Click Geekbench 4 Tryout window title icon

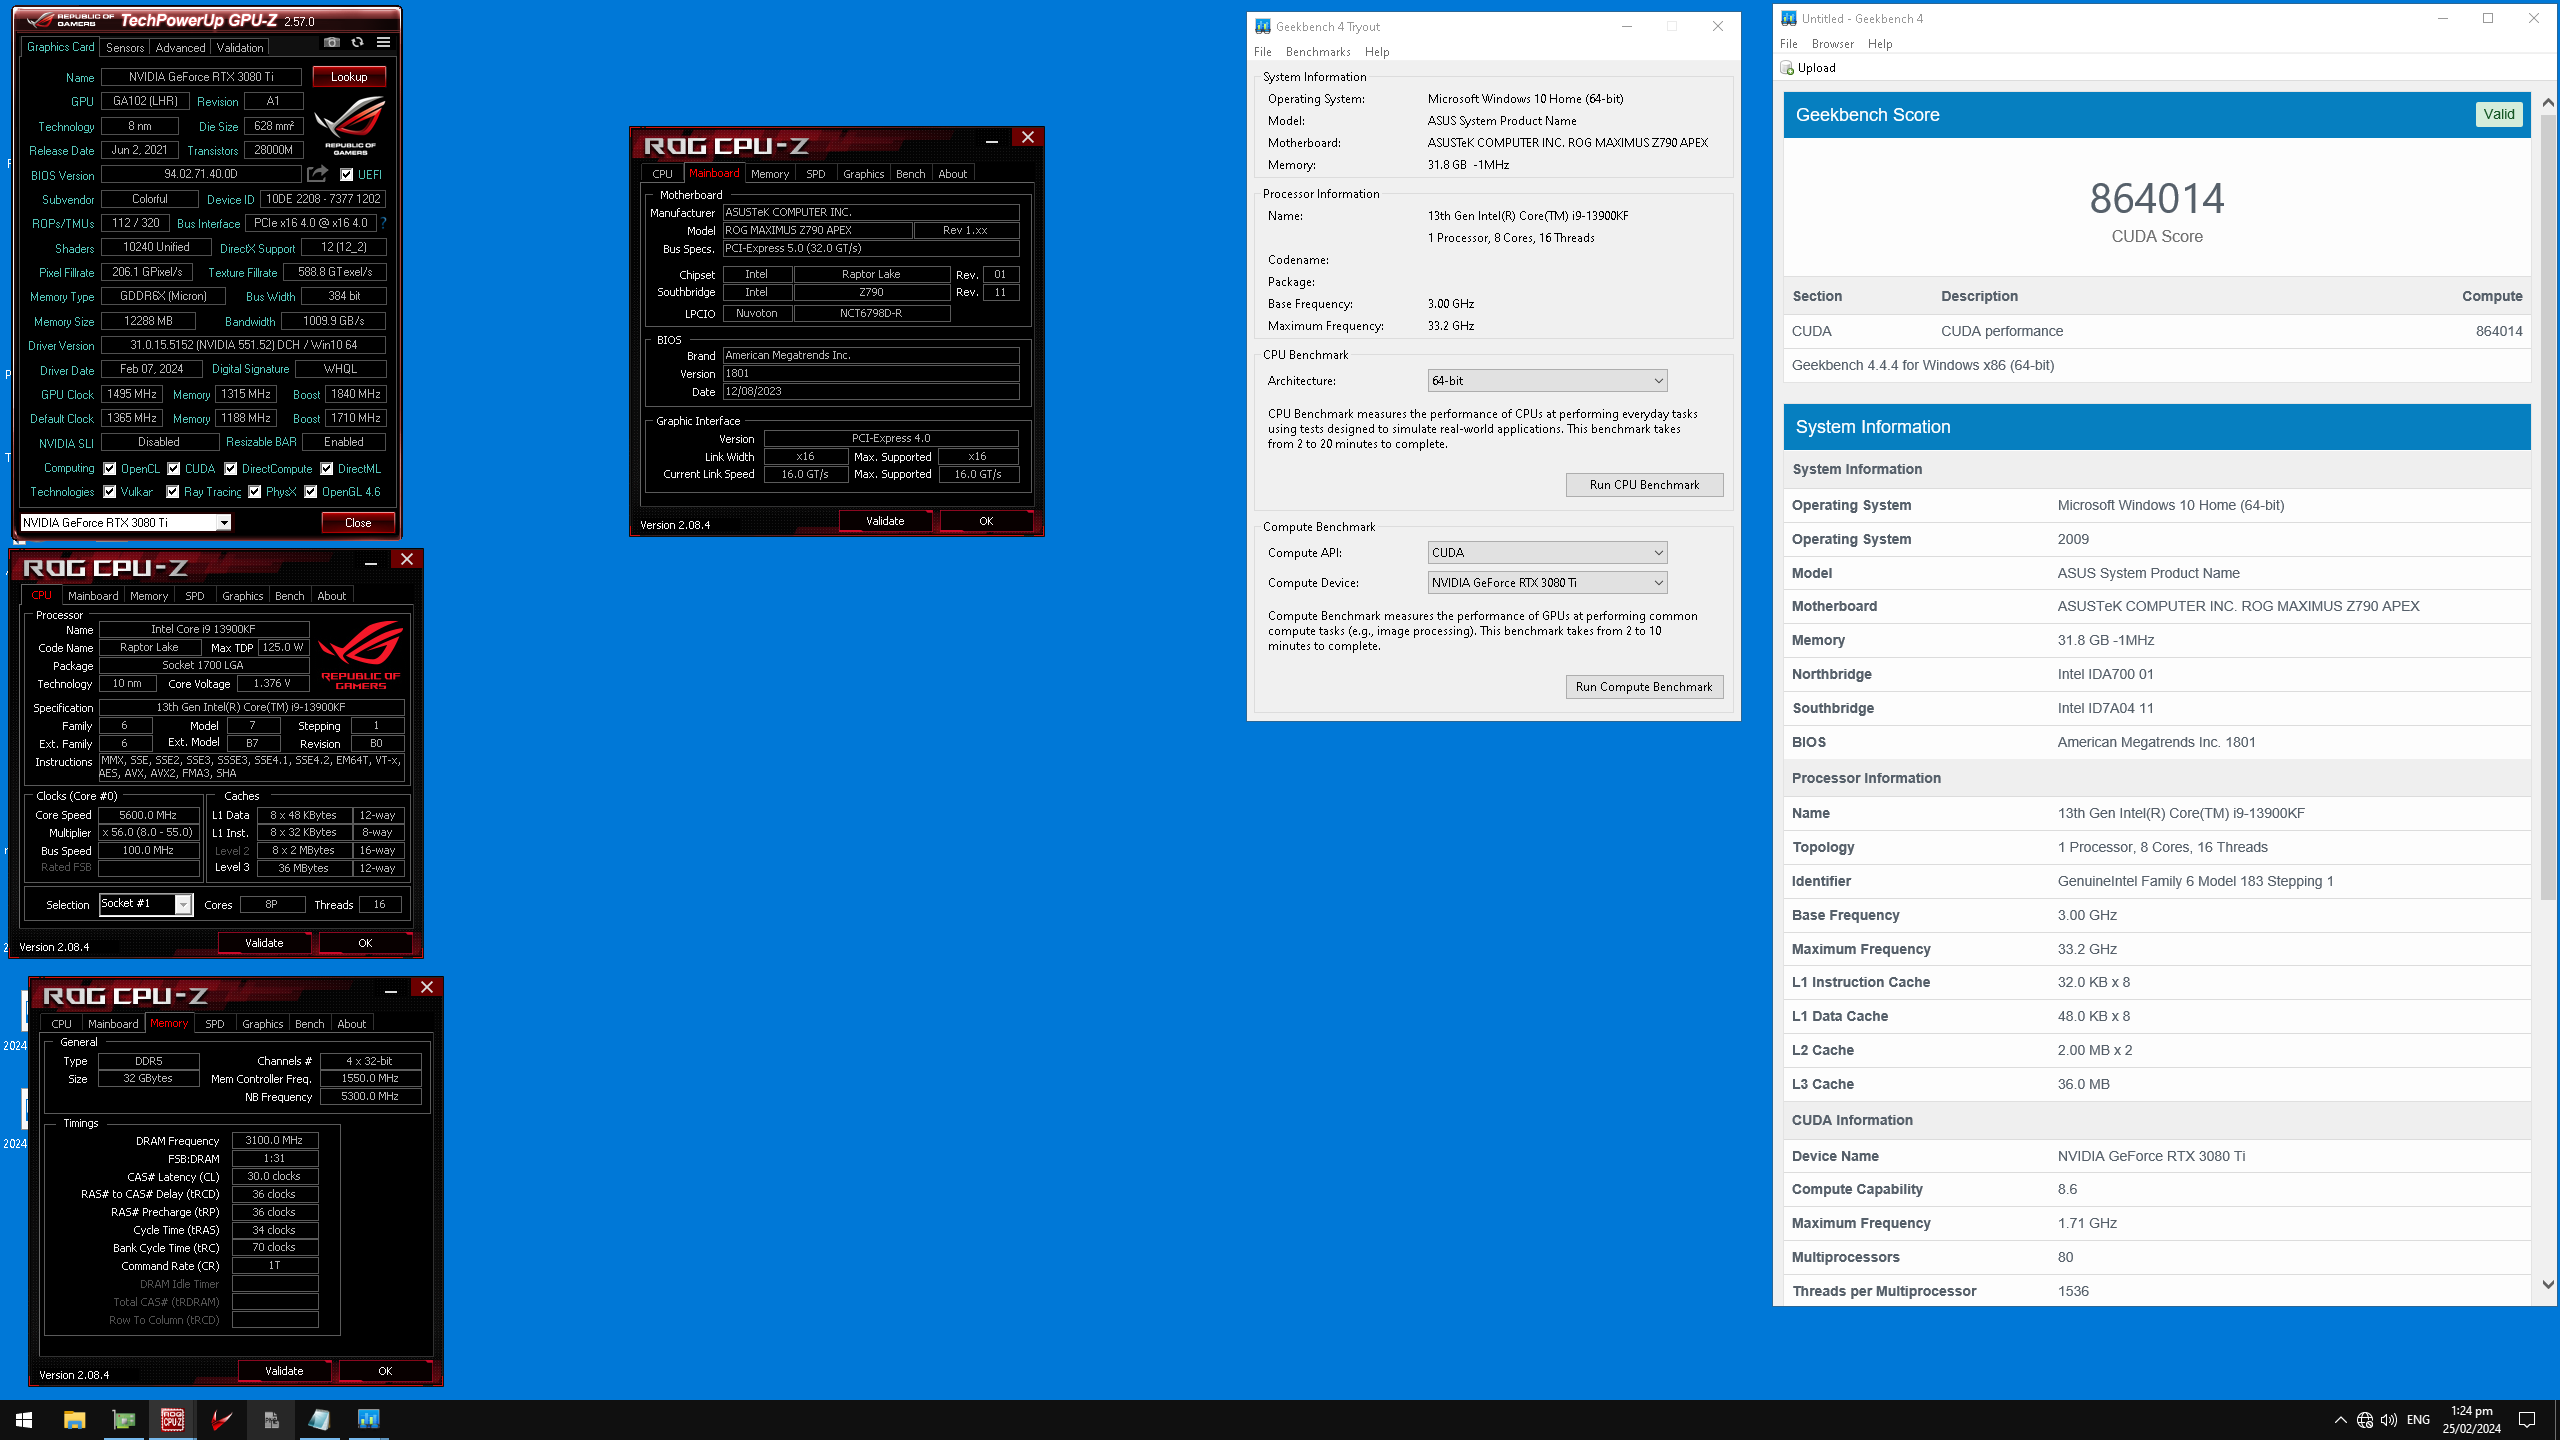point(1263,27)
